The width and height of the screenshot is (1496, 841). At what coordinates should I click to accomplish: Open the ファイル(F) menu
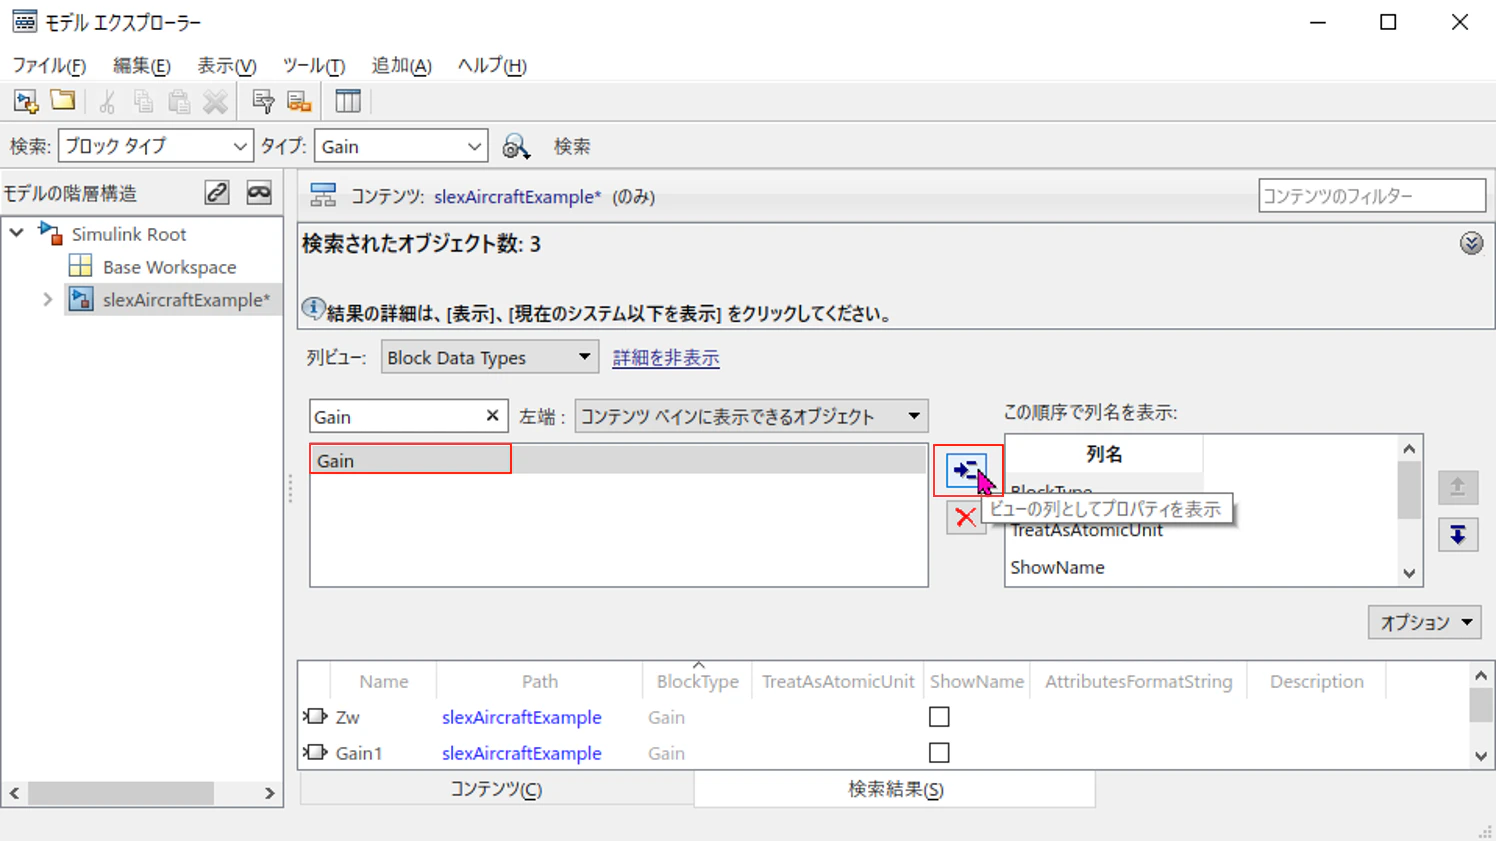[x=49, y=66]
